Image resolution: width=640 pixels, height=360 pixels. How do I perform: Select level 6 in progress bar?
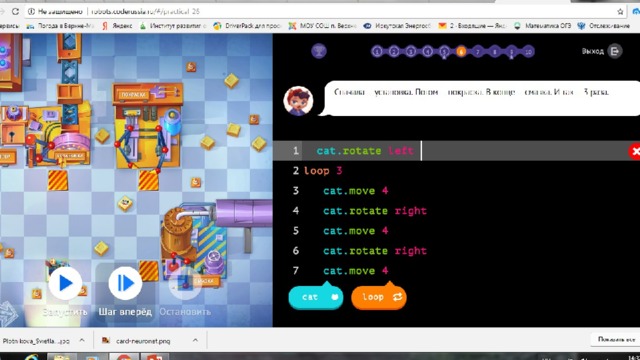point(461,51)
